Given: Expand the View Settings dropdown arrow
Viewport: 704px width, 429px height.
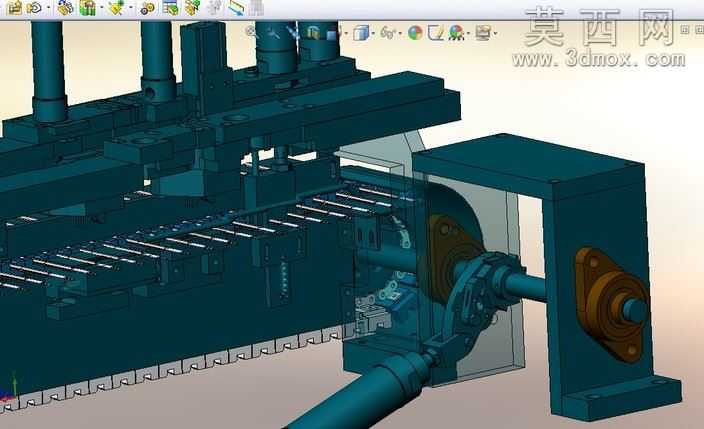Looking at the screenshot, I should pos(495,33).
